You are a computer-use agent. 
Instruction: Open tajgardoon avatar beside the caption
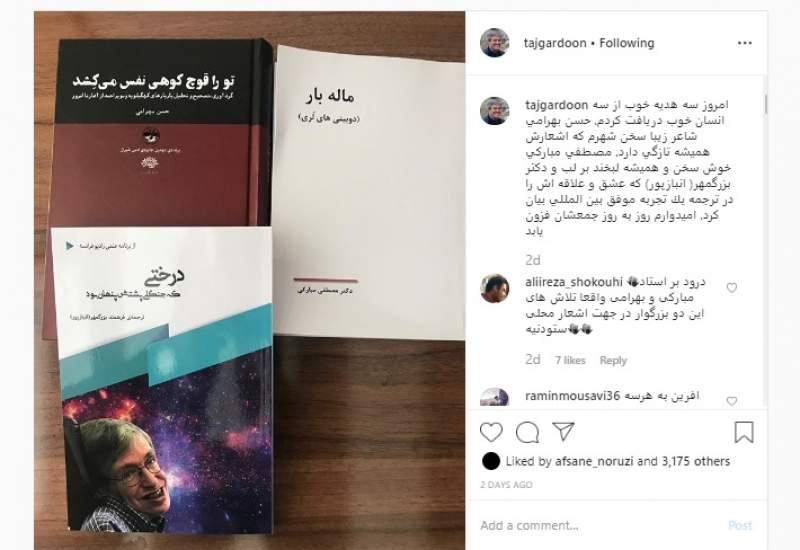494,110
